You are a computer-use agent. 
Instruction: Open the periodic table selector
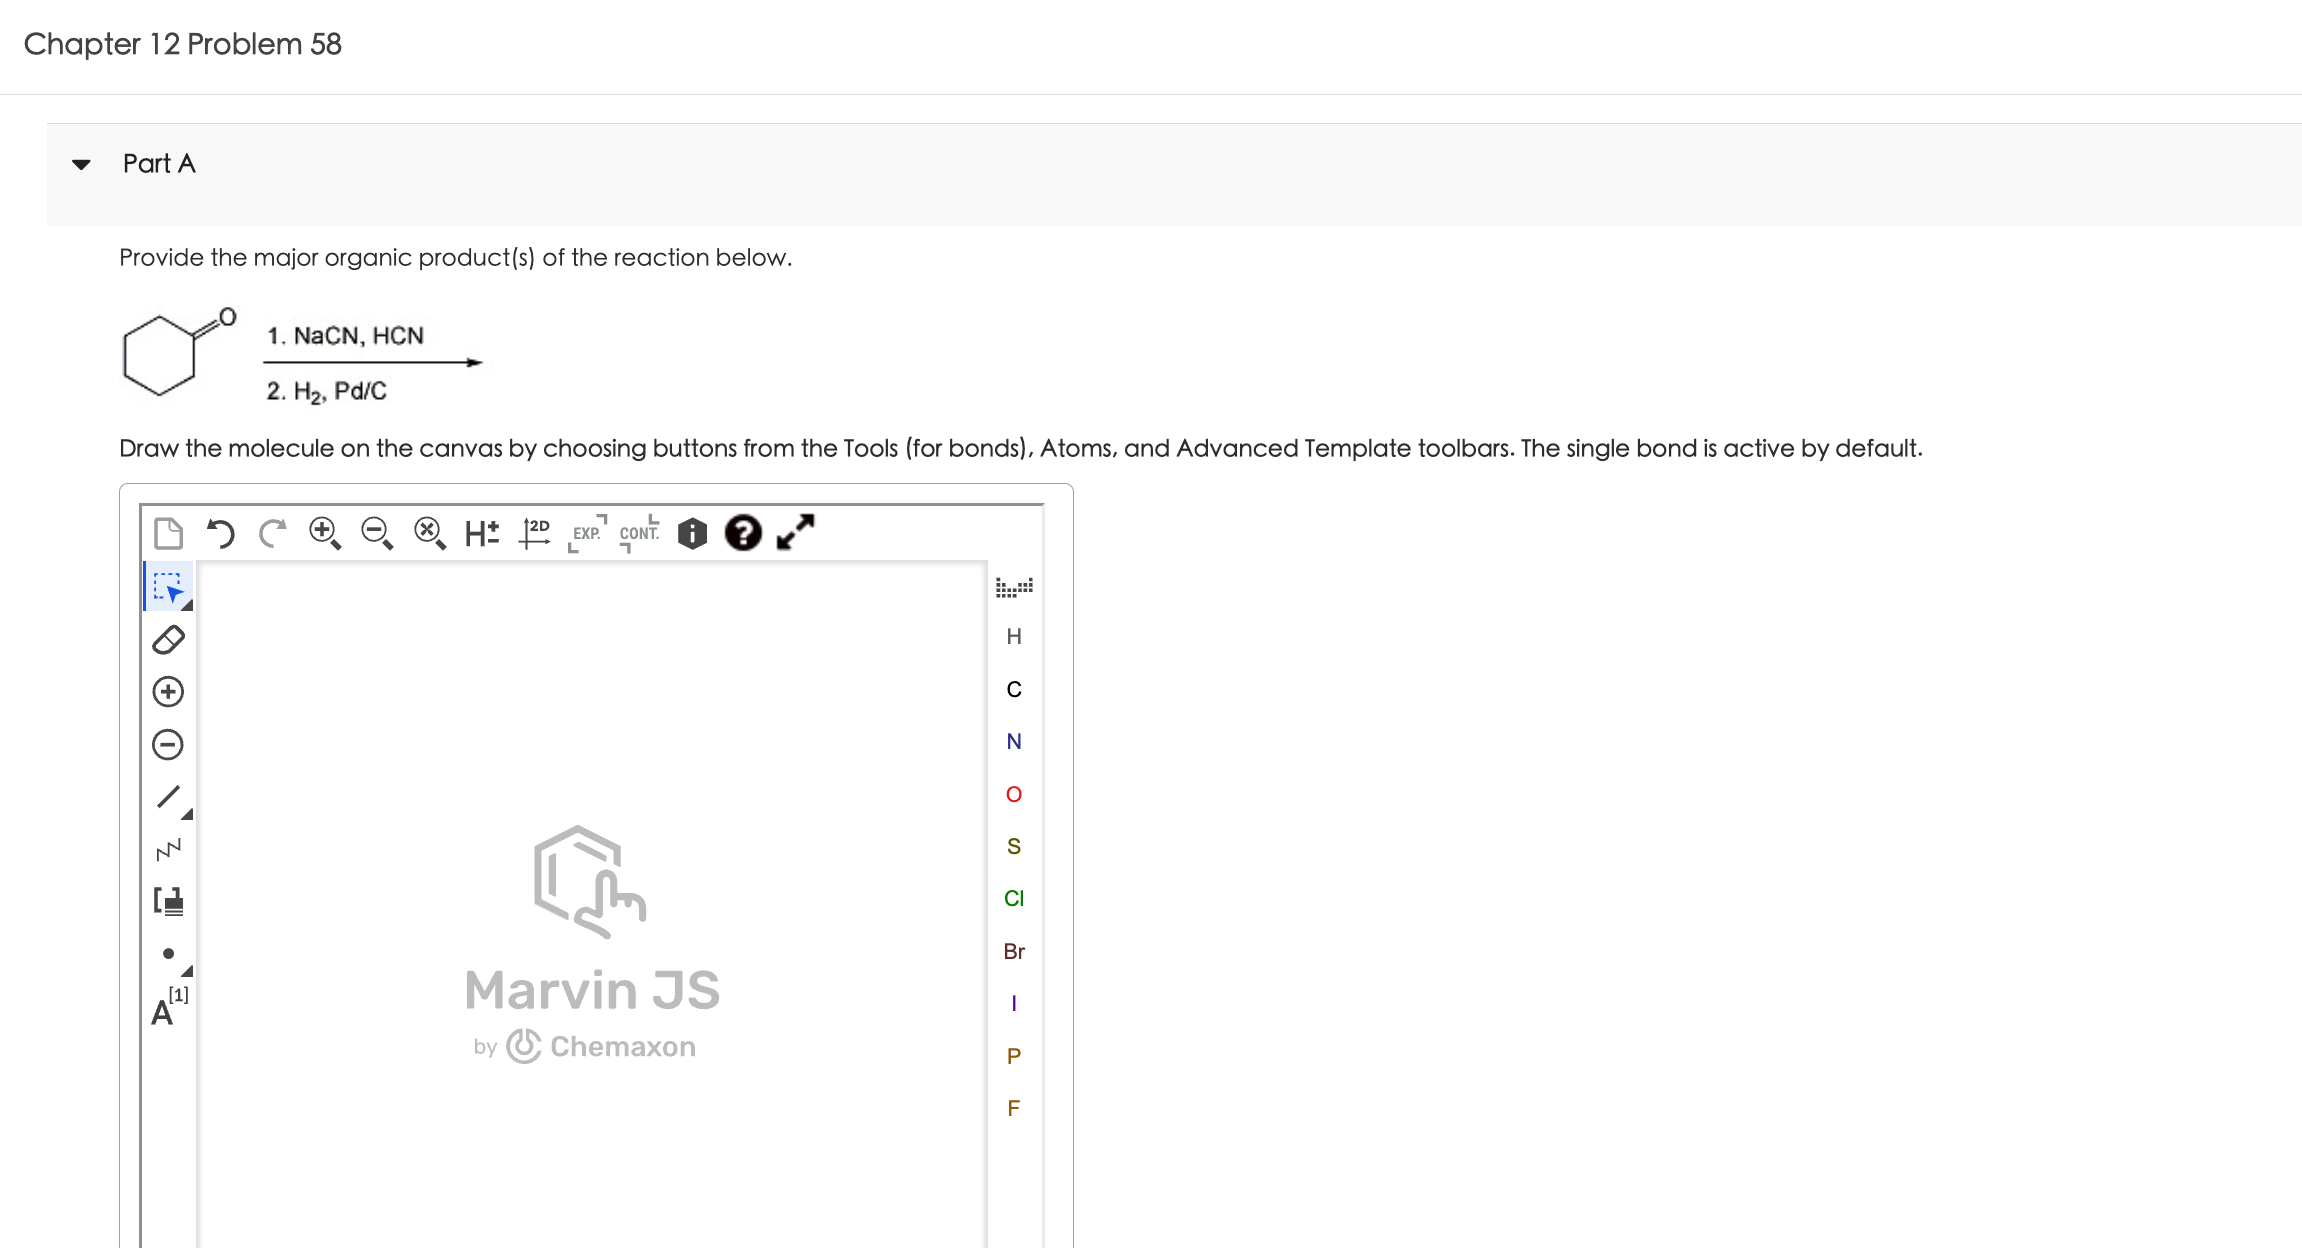point(1014,587)
